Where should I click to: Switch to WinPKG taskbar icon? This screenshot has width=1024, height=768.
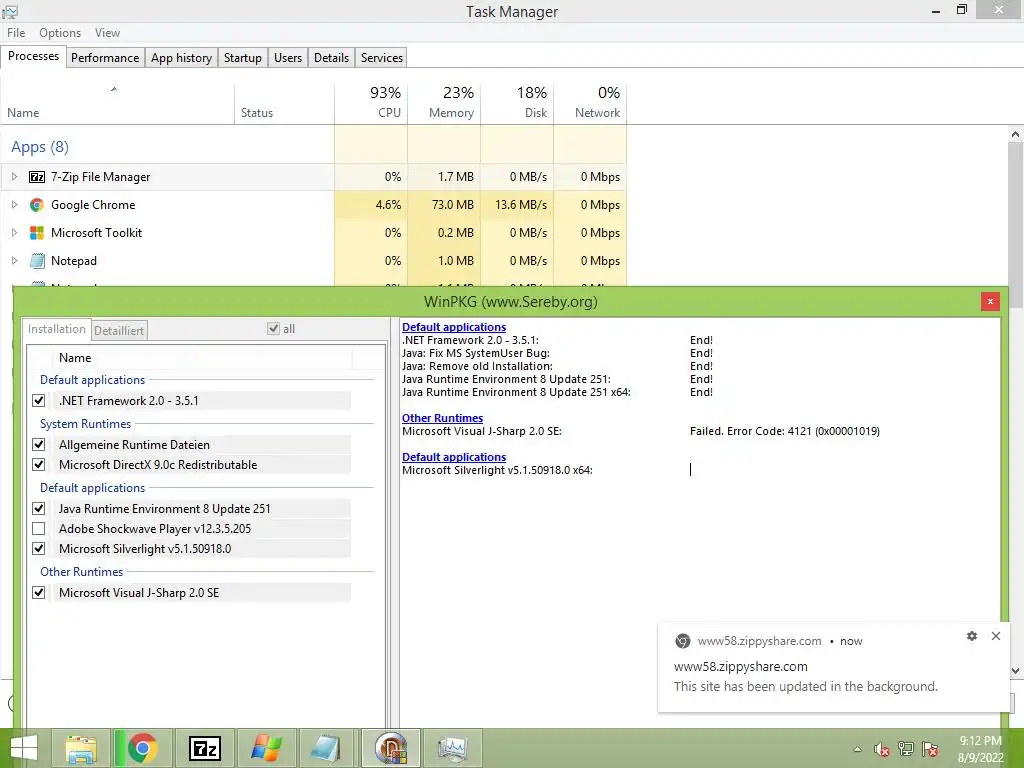[x=391, y=748]
